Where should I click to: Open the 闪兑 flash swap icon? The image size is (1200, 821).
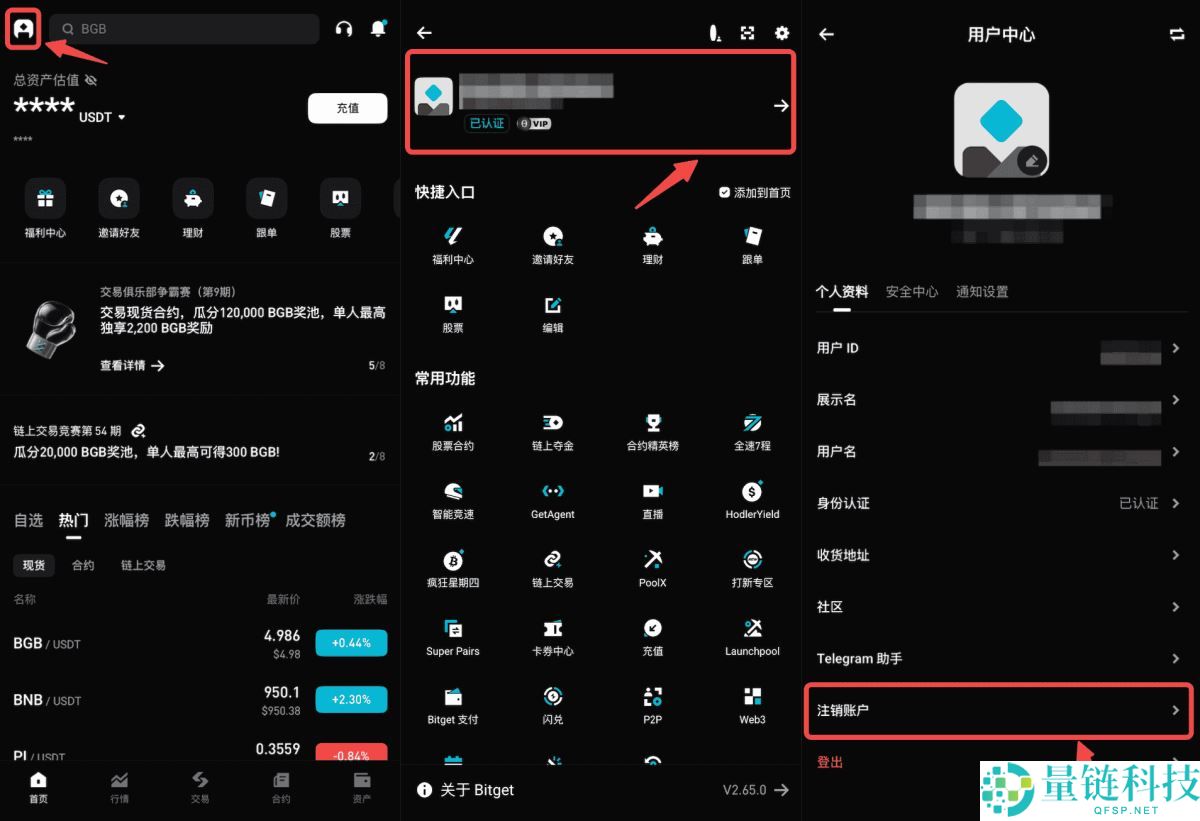click(x=552, y=705)
